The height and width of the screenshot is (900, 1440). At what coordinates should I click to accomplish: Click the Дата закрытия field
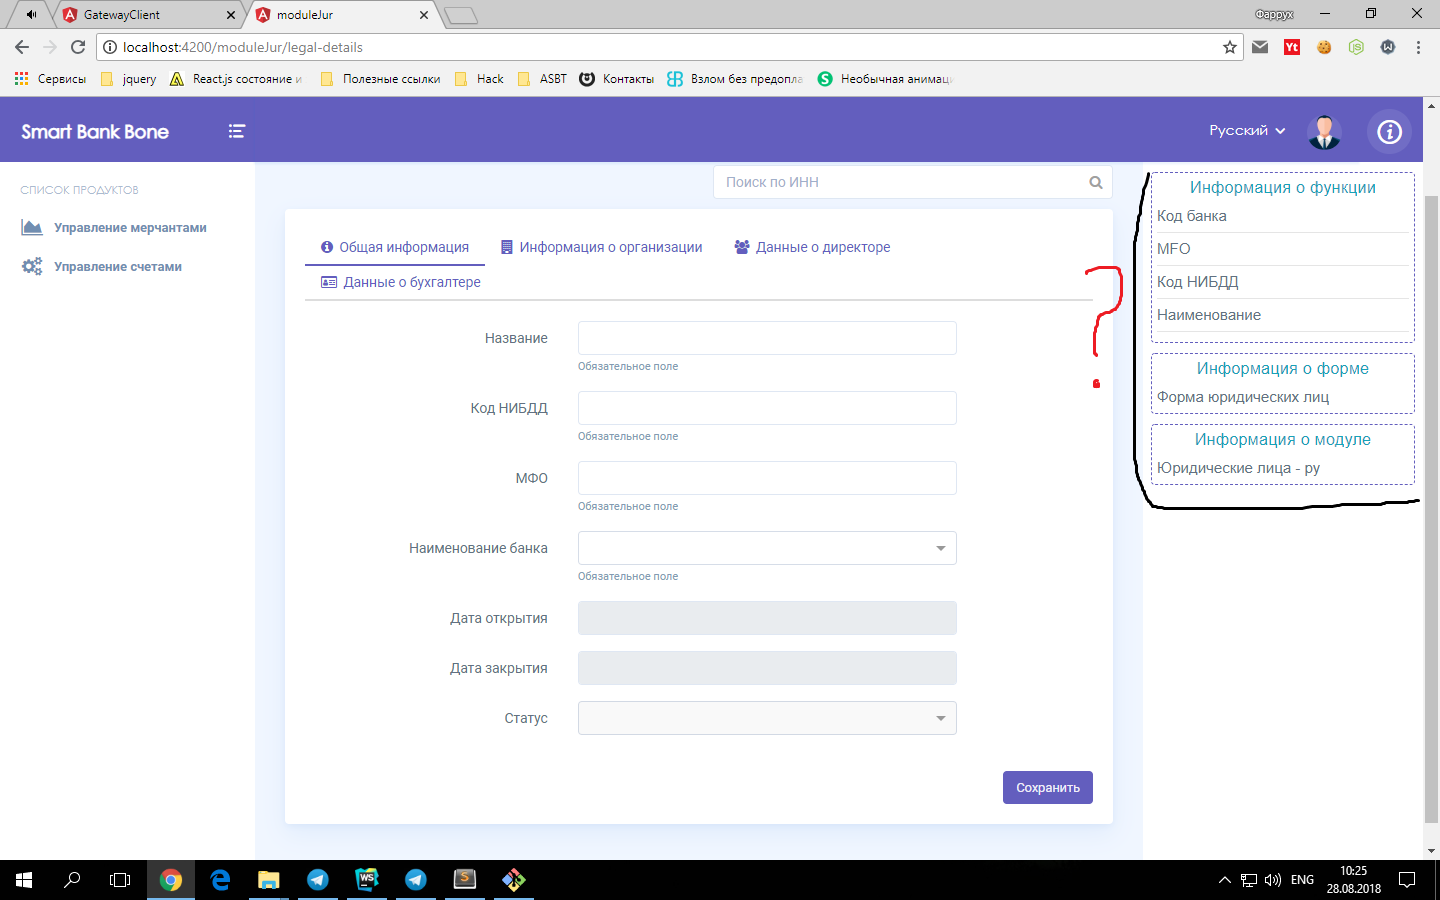(767, 668)
